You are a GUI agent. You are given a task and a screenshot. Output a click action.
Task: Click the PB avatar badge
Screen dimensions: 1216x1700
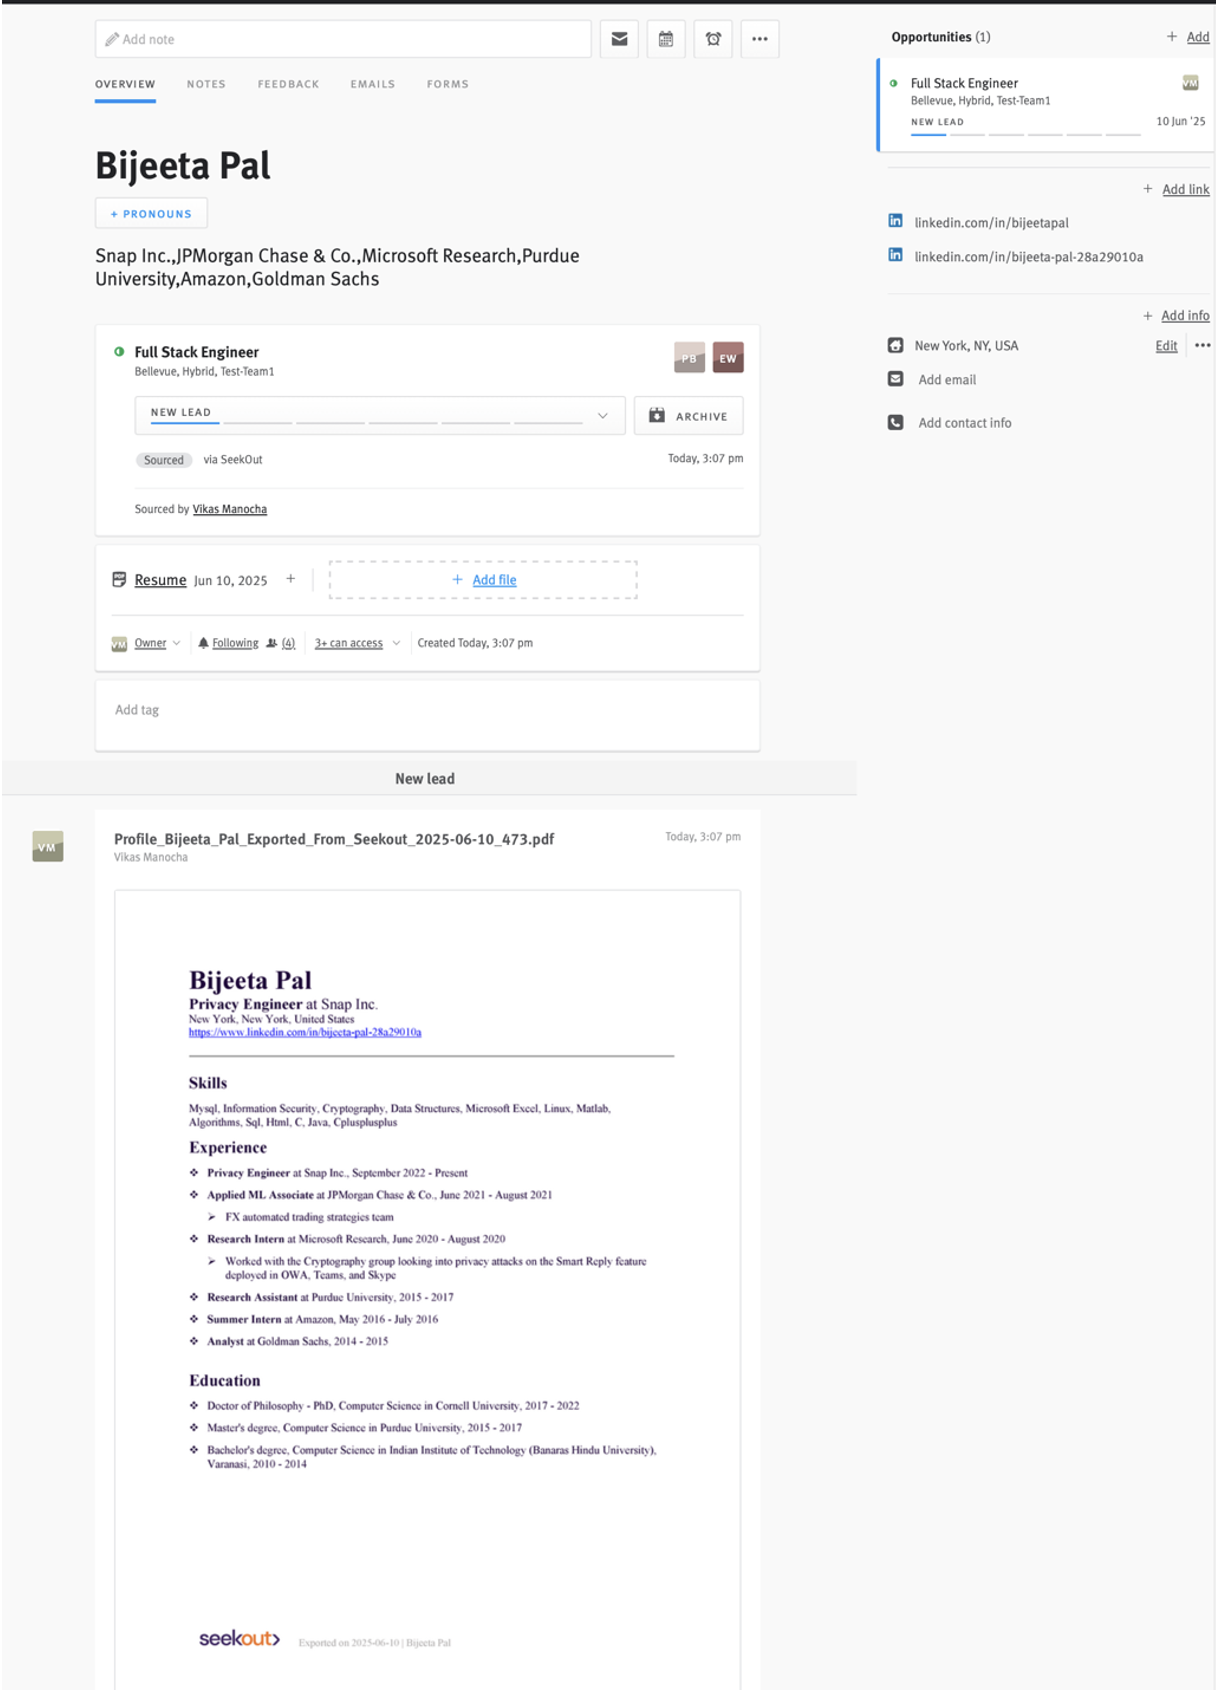coord(689,358)
